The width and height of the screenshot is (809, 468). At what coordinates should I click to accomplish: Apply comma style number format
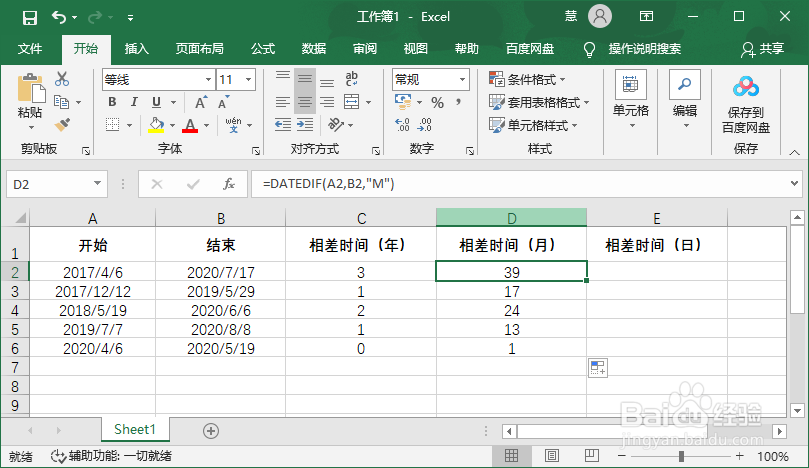click(x=459, y=102)
